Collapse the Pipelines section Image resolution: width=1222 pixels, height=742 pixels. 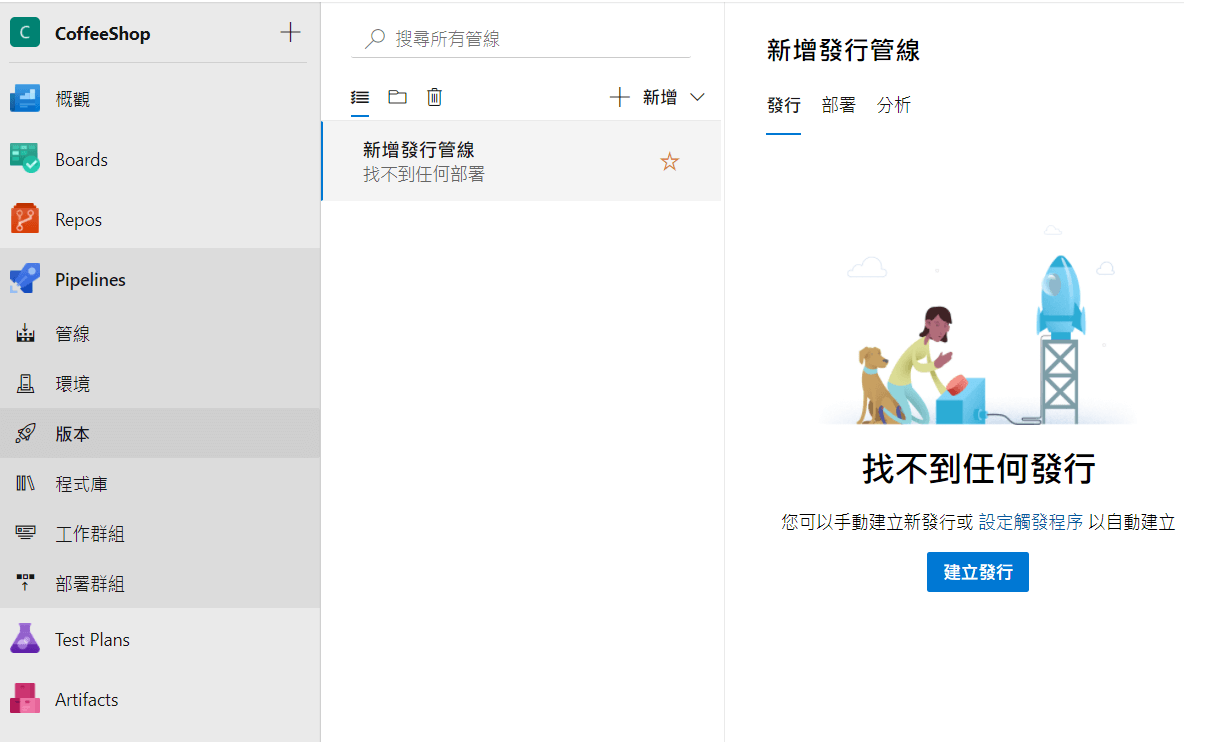pos(90,280)
